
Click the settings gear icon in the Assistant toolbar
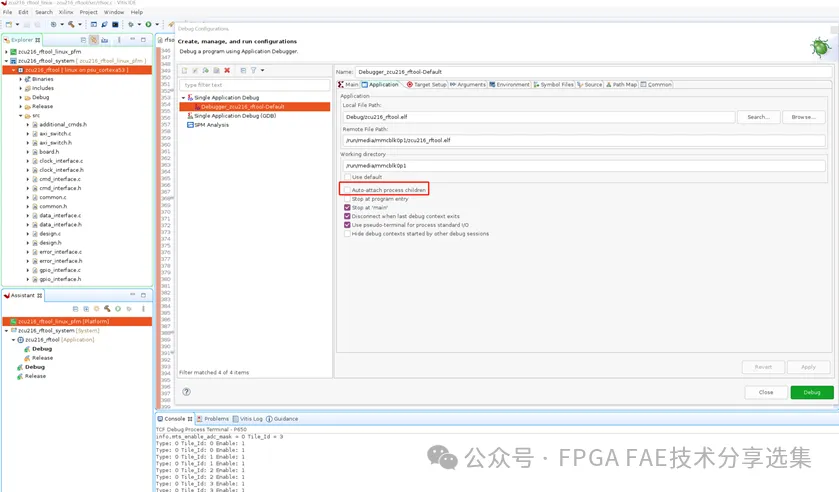(96, 309)
